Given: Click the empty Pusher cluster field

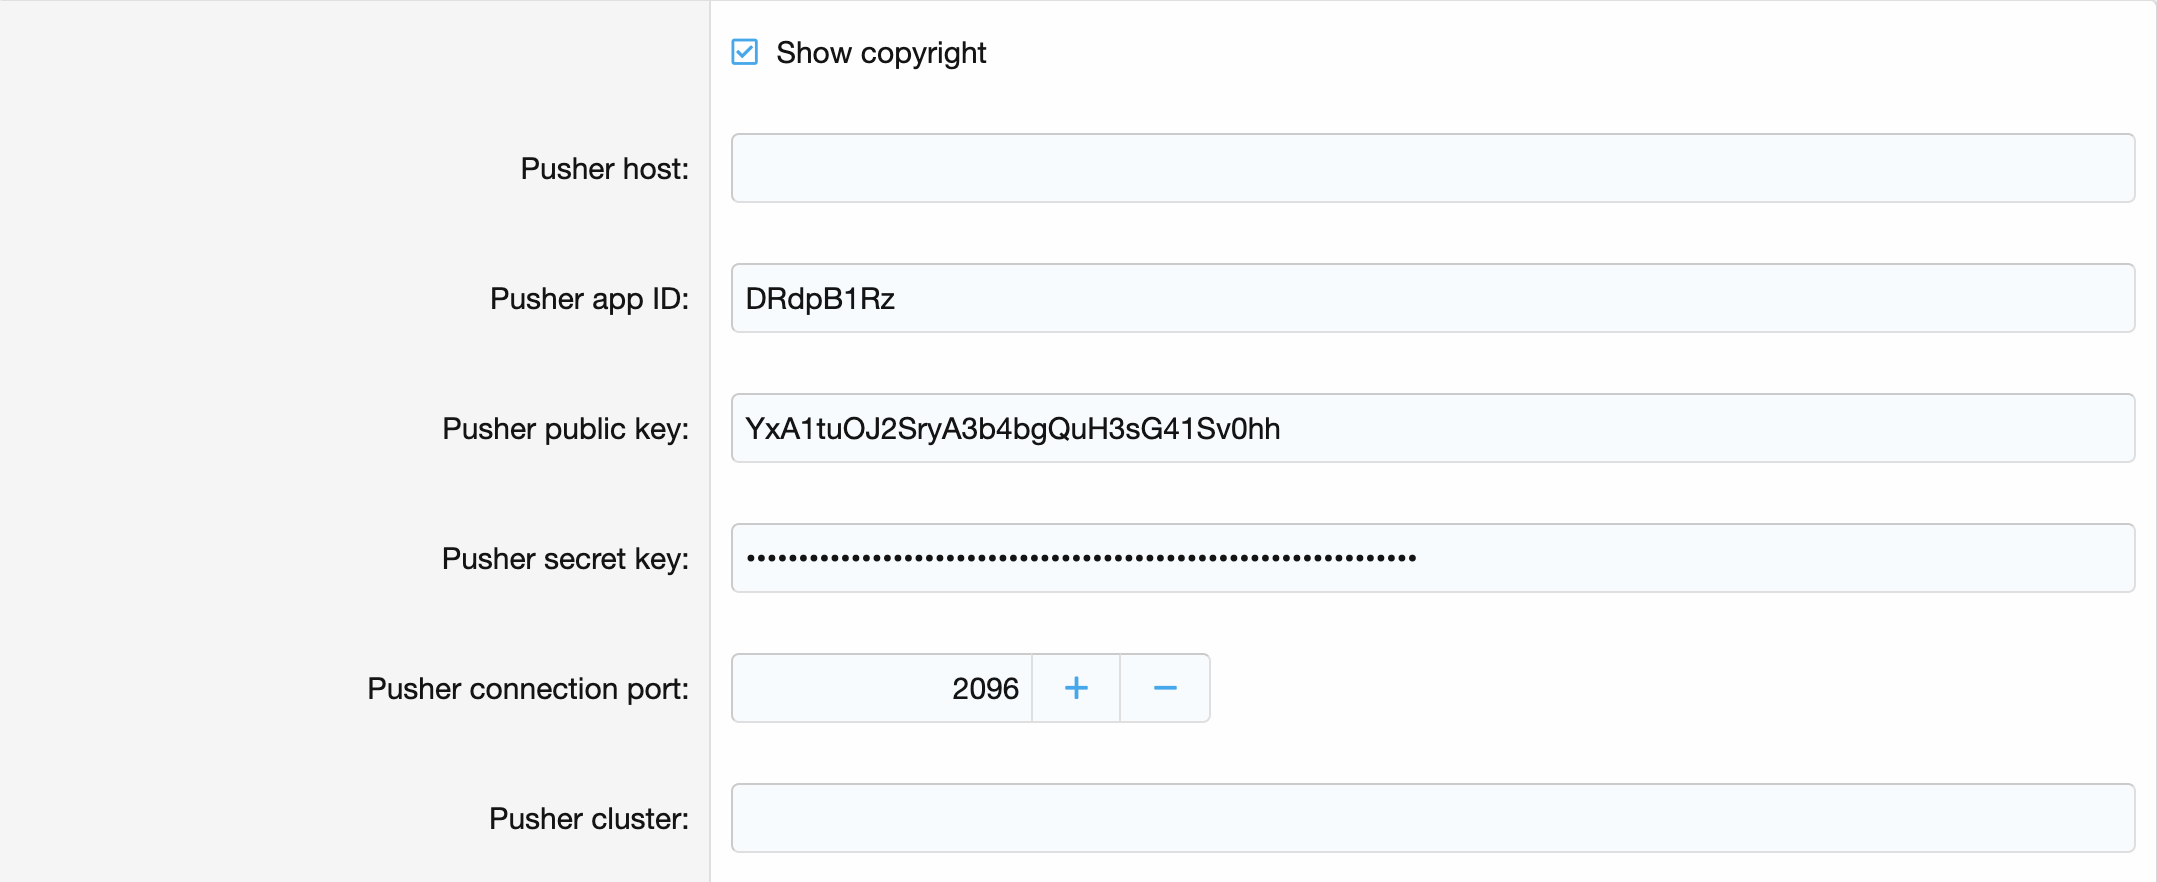Looking at the screenshot, I should pos(1430,818).
